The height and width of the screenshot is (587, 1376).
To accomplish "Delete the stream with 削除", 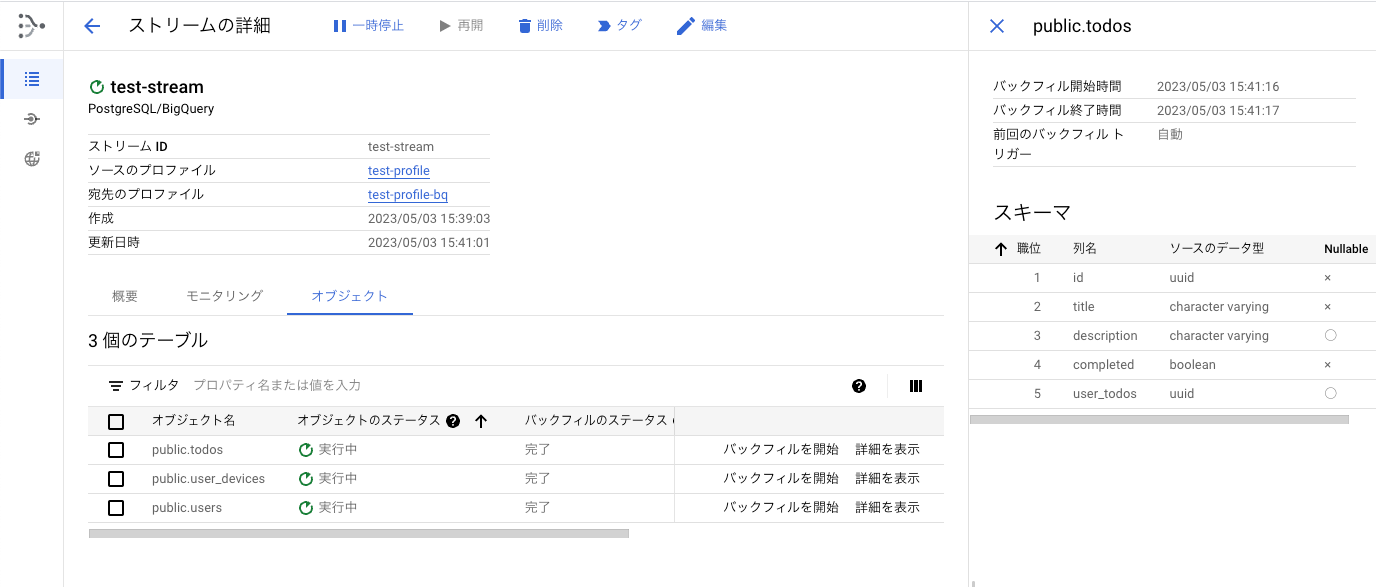I will [x=540, y=26].
